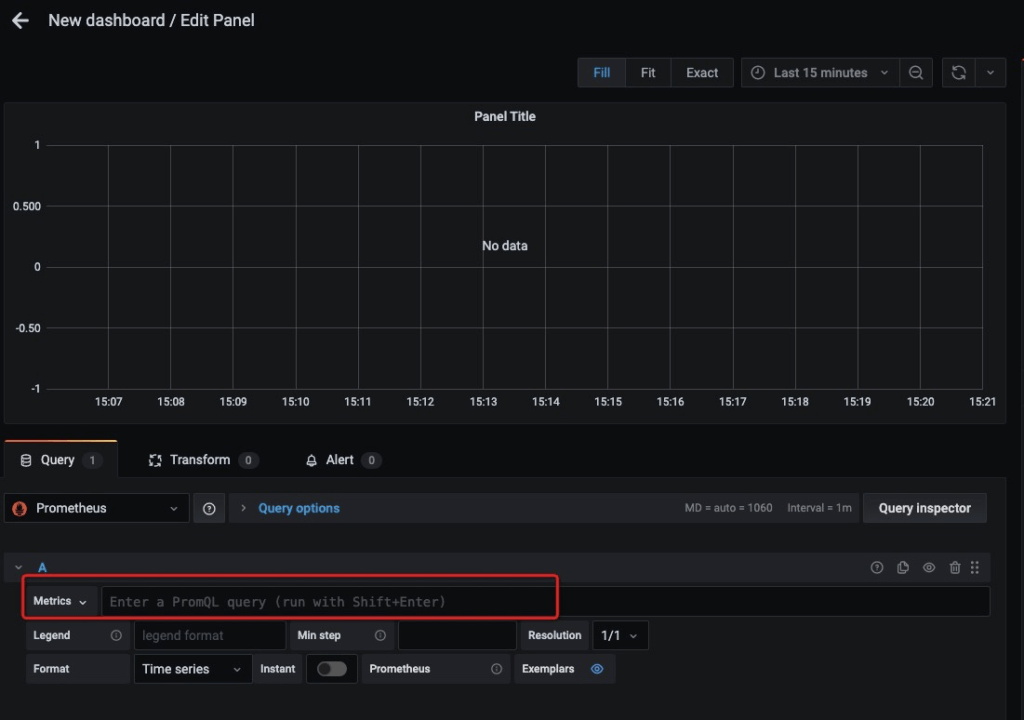This screenshot has height=720, width=1024.
Task: Toggle Exemplars with the eye icon
Action: pos(597,669)
